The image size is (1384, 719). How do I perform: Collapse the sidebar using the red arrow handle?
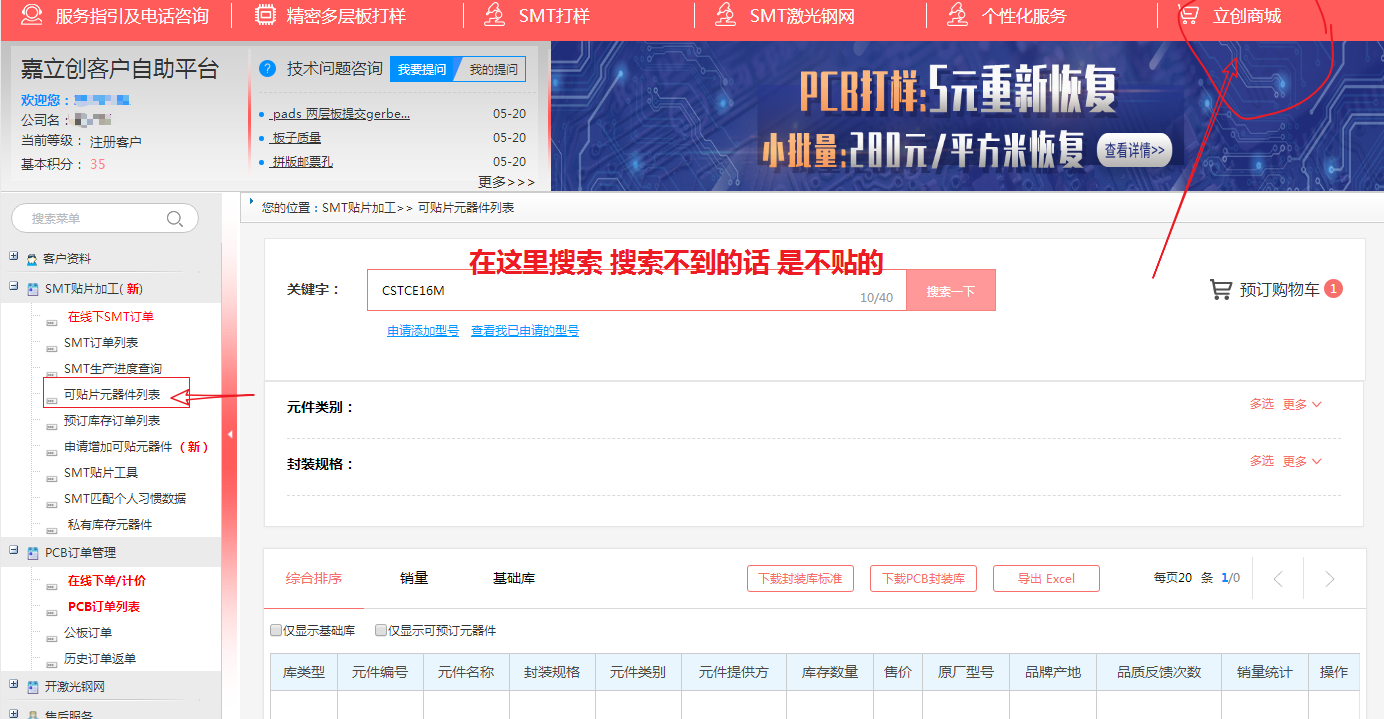point(229,434)
